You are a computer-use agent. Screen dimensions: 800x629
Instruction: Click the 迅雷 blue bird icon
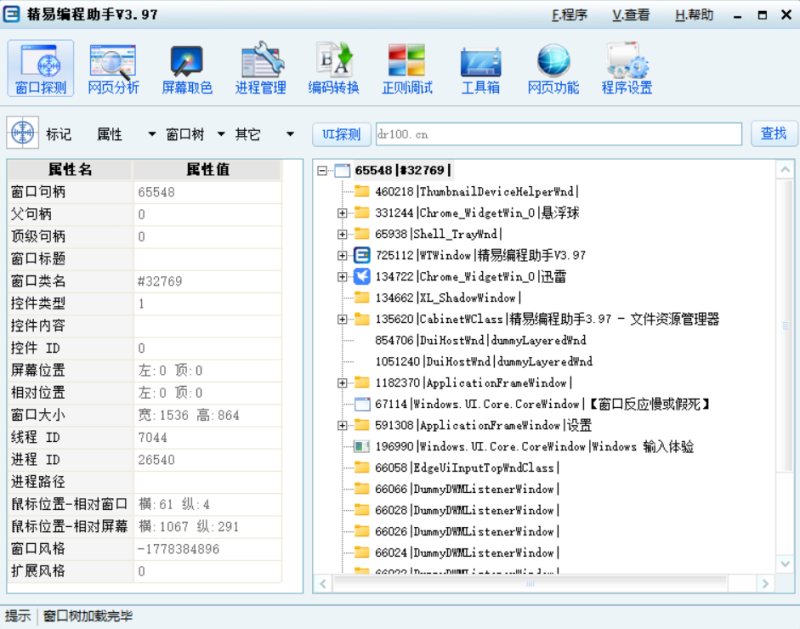[362, 276]
